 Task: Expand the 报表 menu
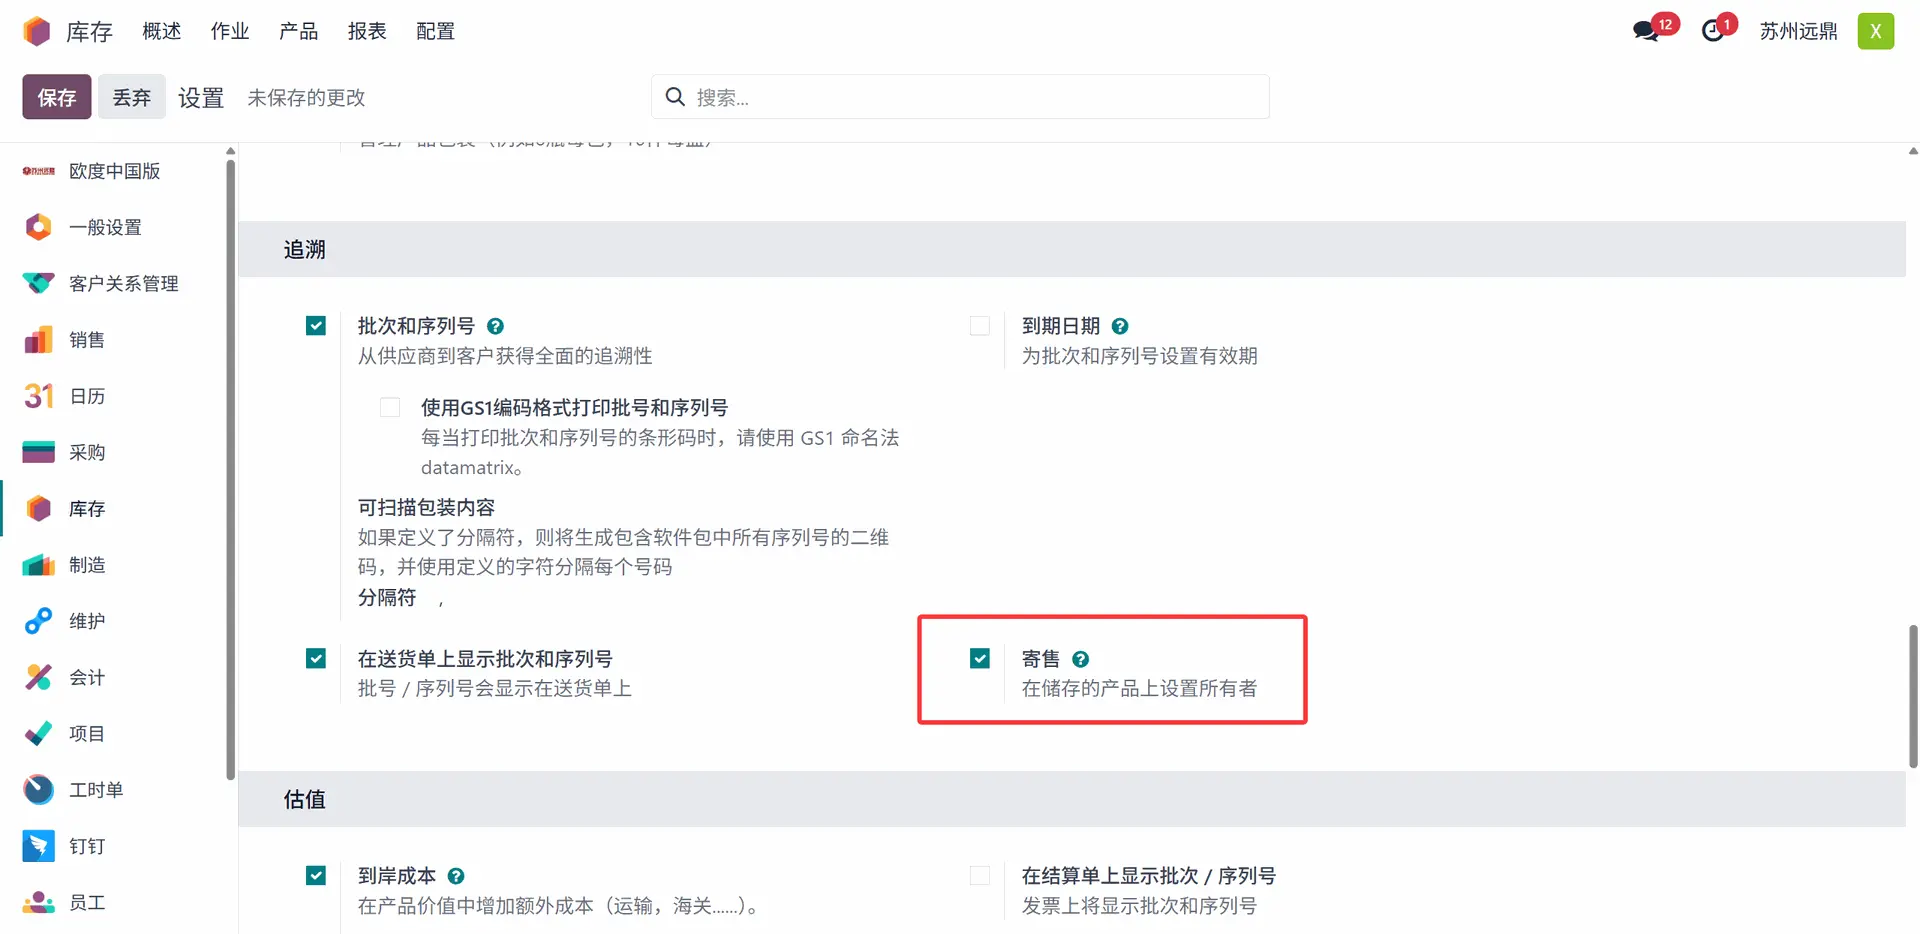click(366, 31)
